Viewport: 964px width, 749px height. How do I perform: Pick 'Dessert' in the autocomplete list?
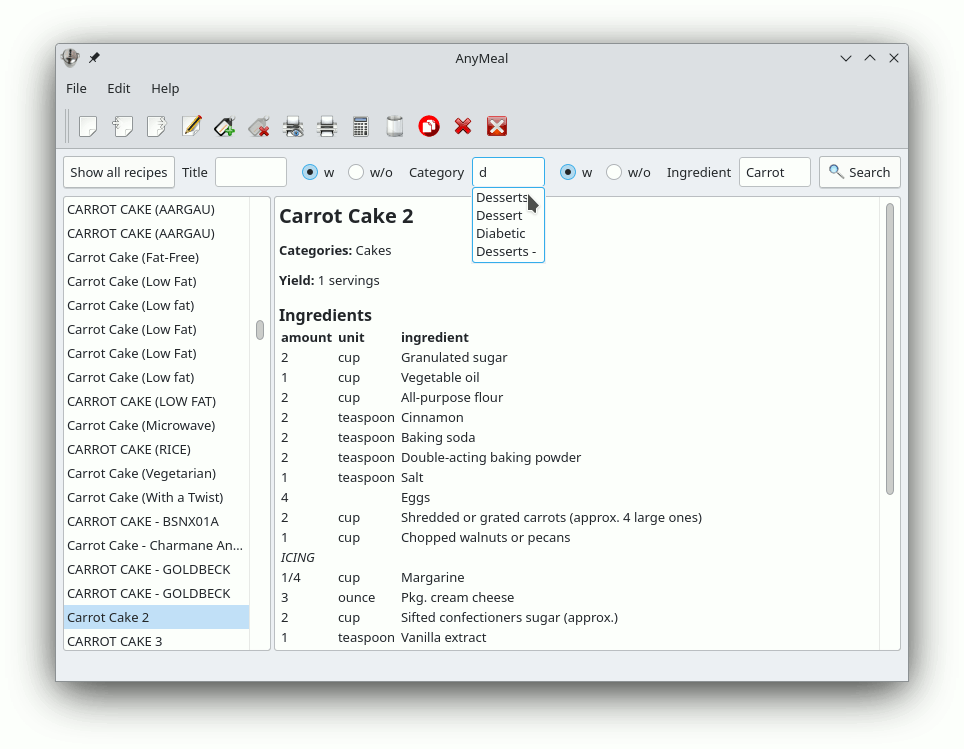click(499, 216)
